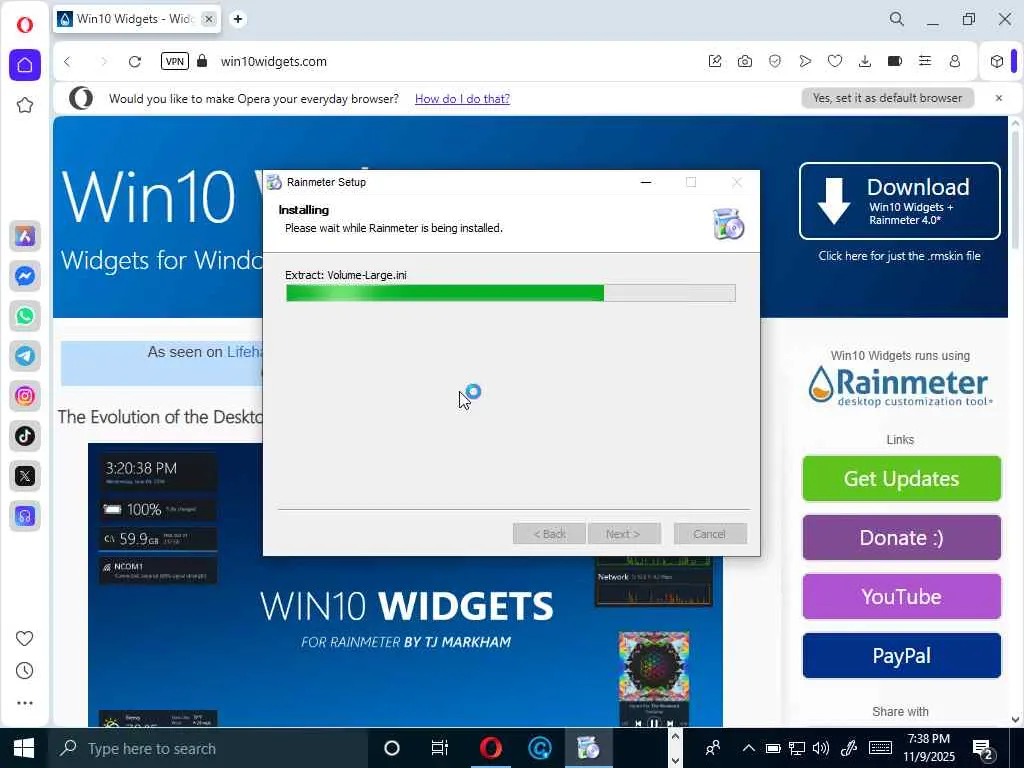Open the Opera menu logo
Screen dimensions: 1024x768
pos(25,25)
